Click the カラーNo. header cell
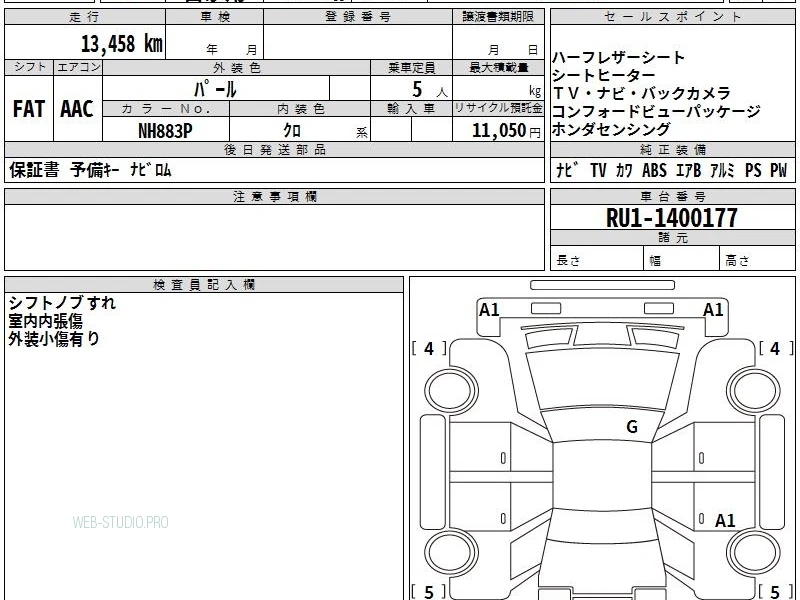Image resolution: width=800 pixels, height=600 pixels. point(166,109)
